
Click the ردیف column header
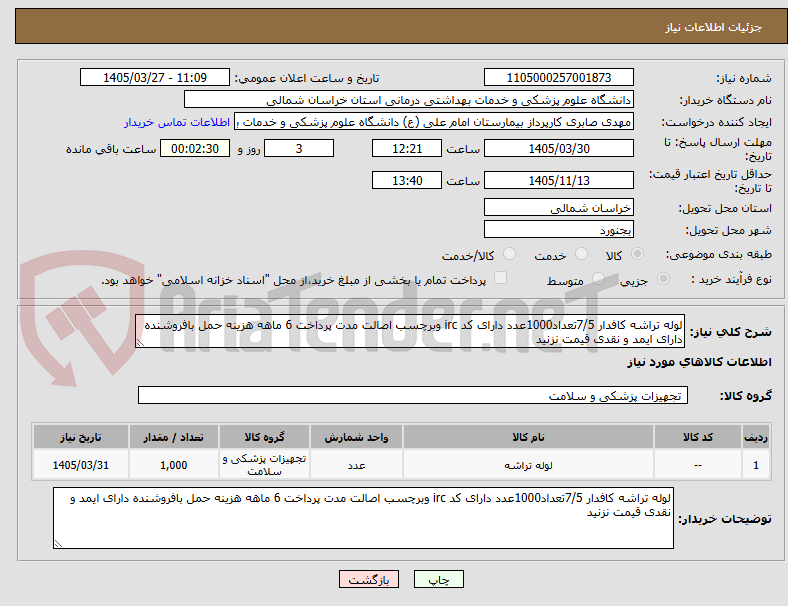[755, 437]
